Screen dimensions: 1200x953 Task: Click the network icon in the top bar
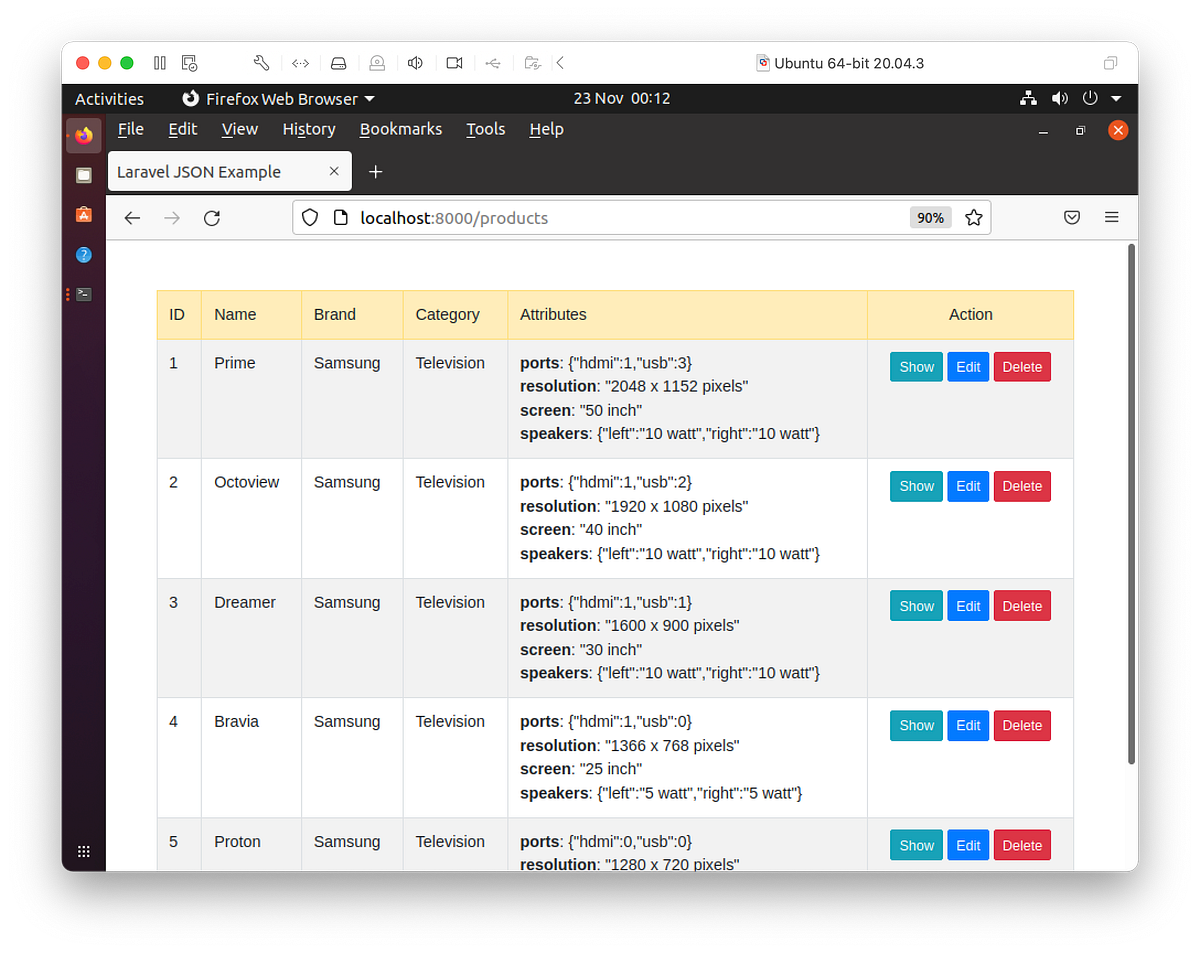coord(1028,98)
